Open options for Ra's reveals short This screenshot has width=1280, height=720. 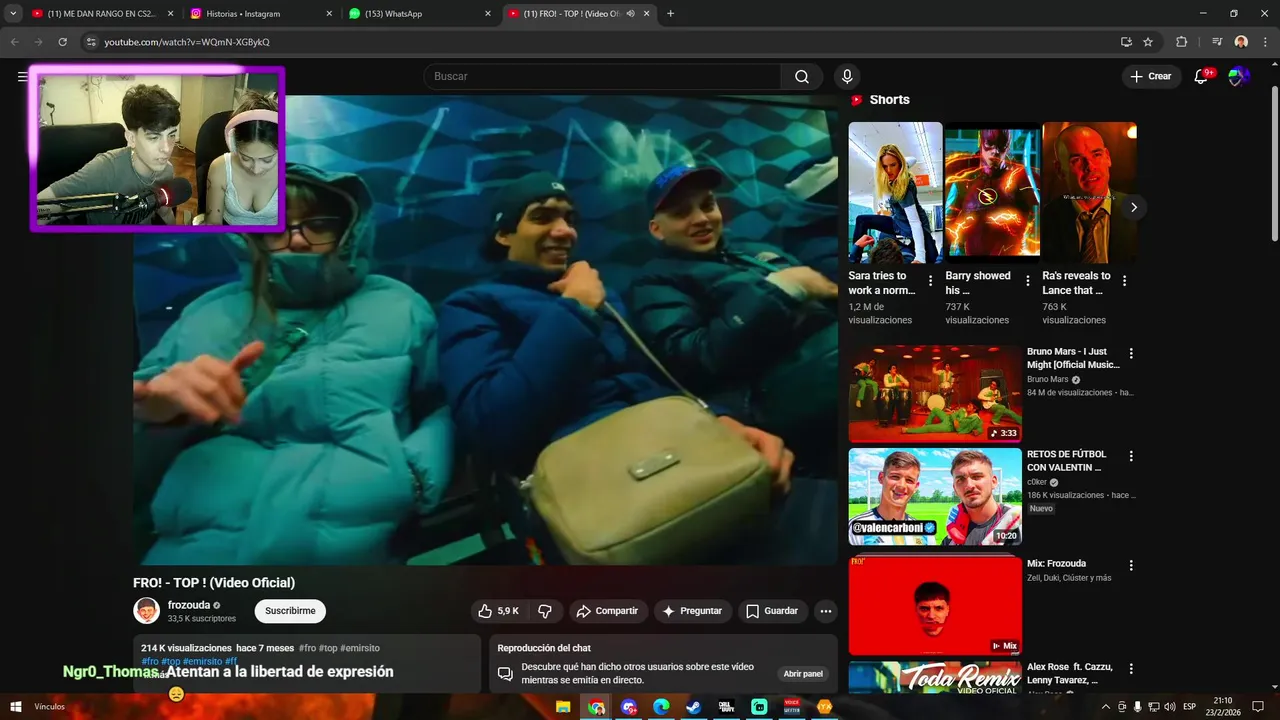point(1124,281)
